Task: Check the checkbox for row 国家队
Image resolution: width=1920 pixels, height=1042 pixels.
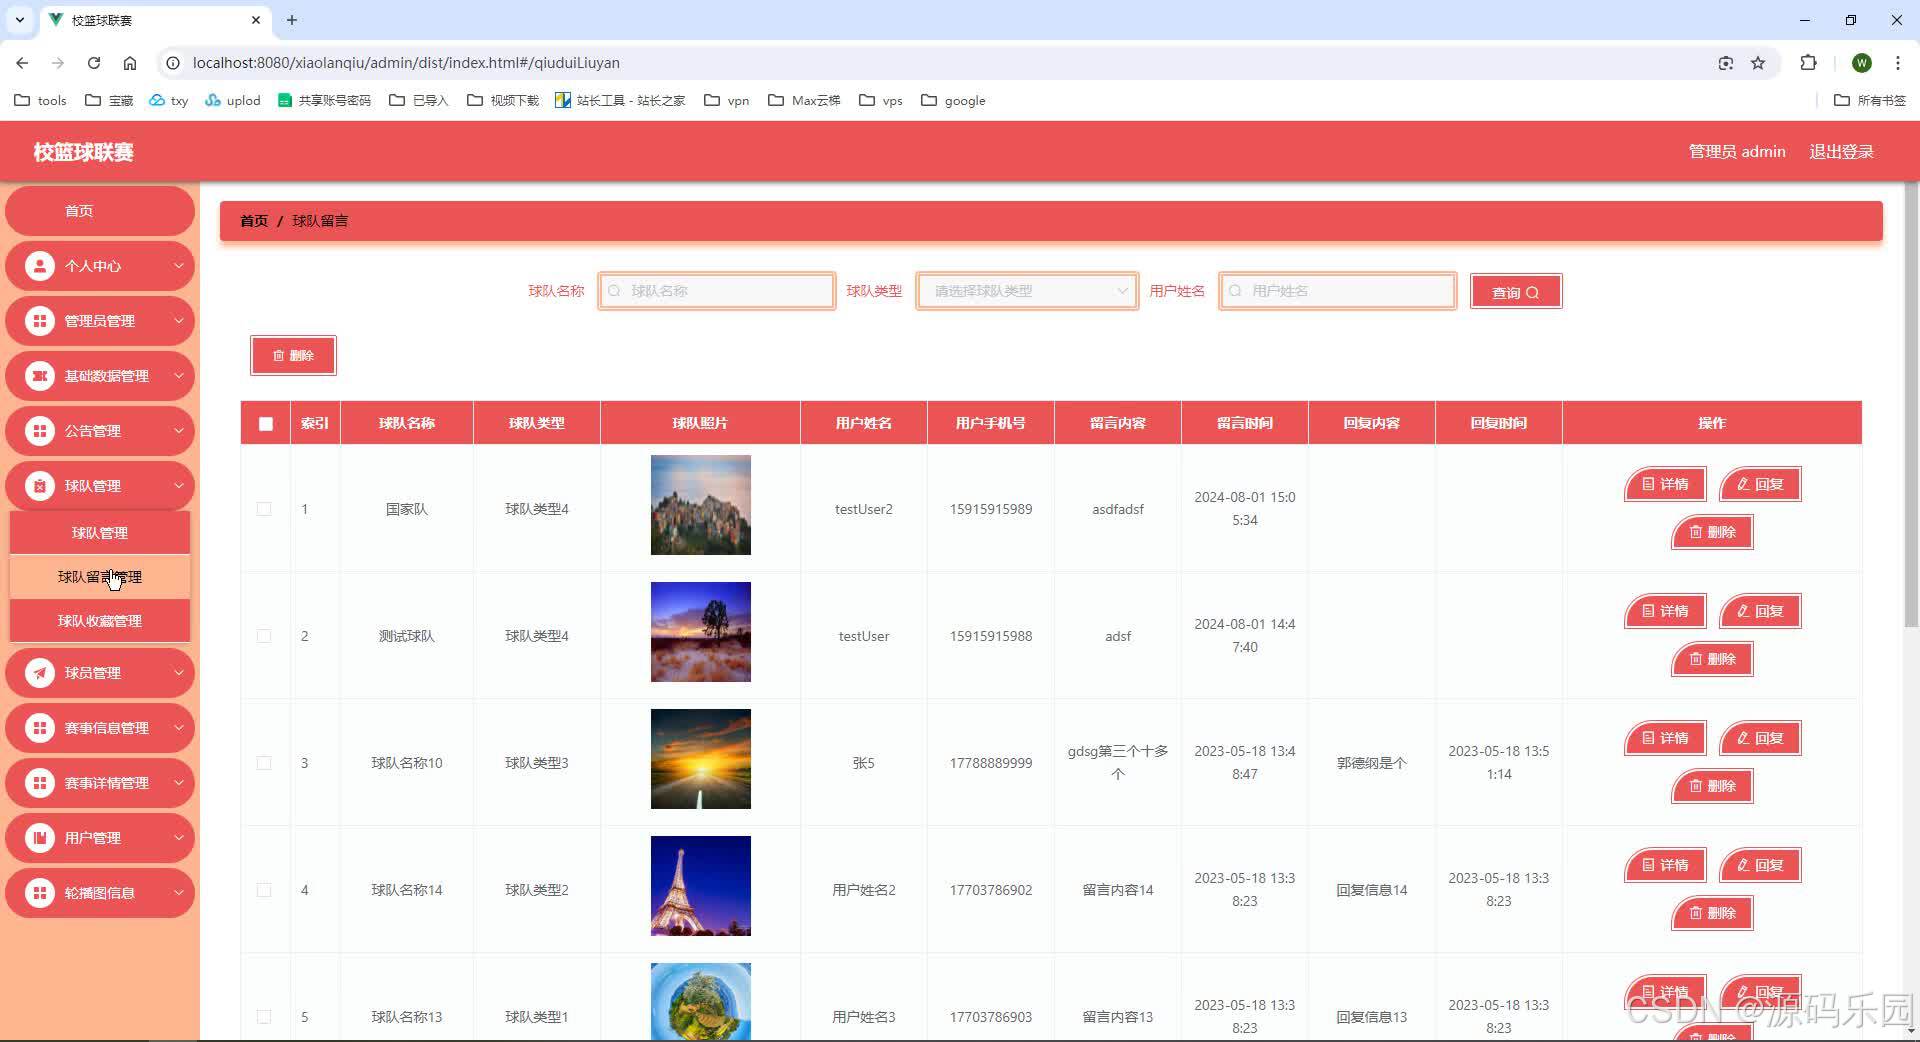Action: point(264,509)
